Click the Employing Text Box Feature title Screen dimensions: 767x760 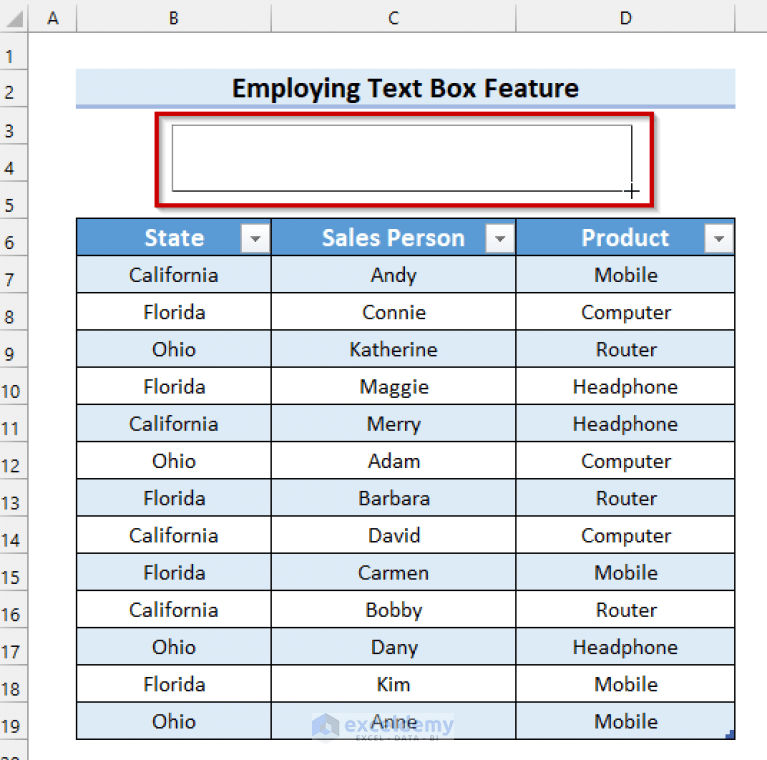click(405, 89)
